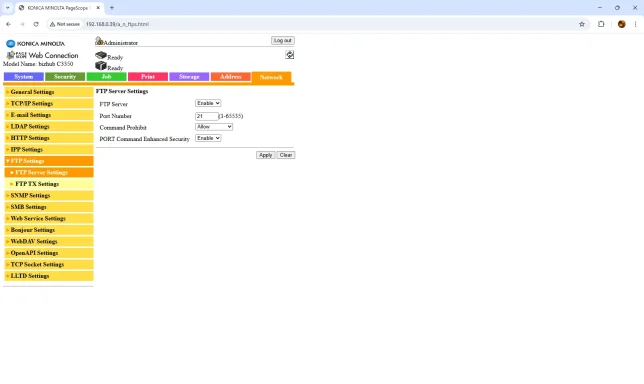This screenshot has height=384, width=644.
Task: Click the Apply button
Action: (265, 155)
